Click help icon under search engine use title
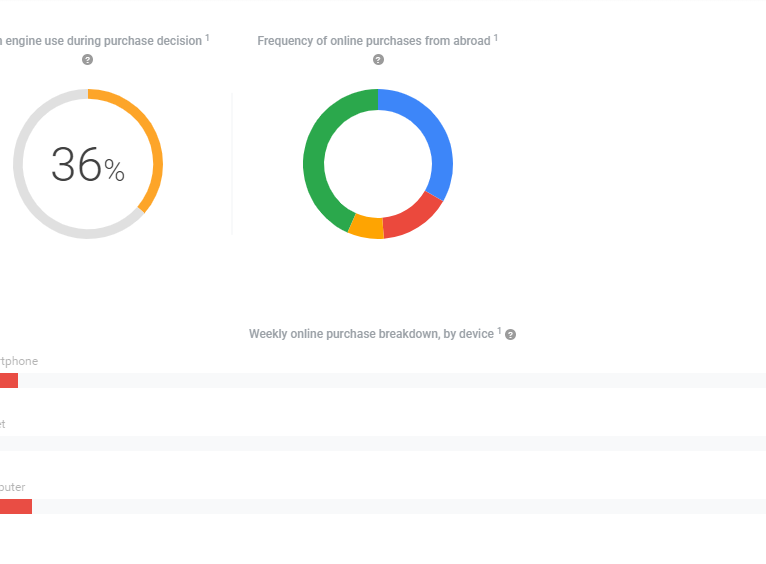Image resolution: width=766 pixels, height=564 pixels. (87, 60)
